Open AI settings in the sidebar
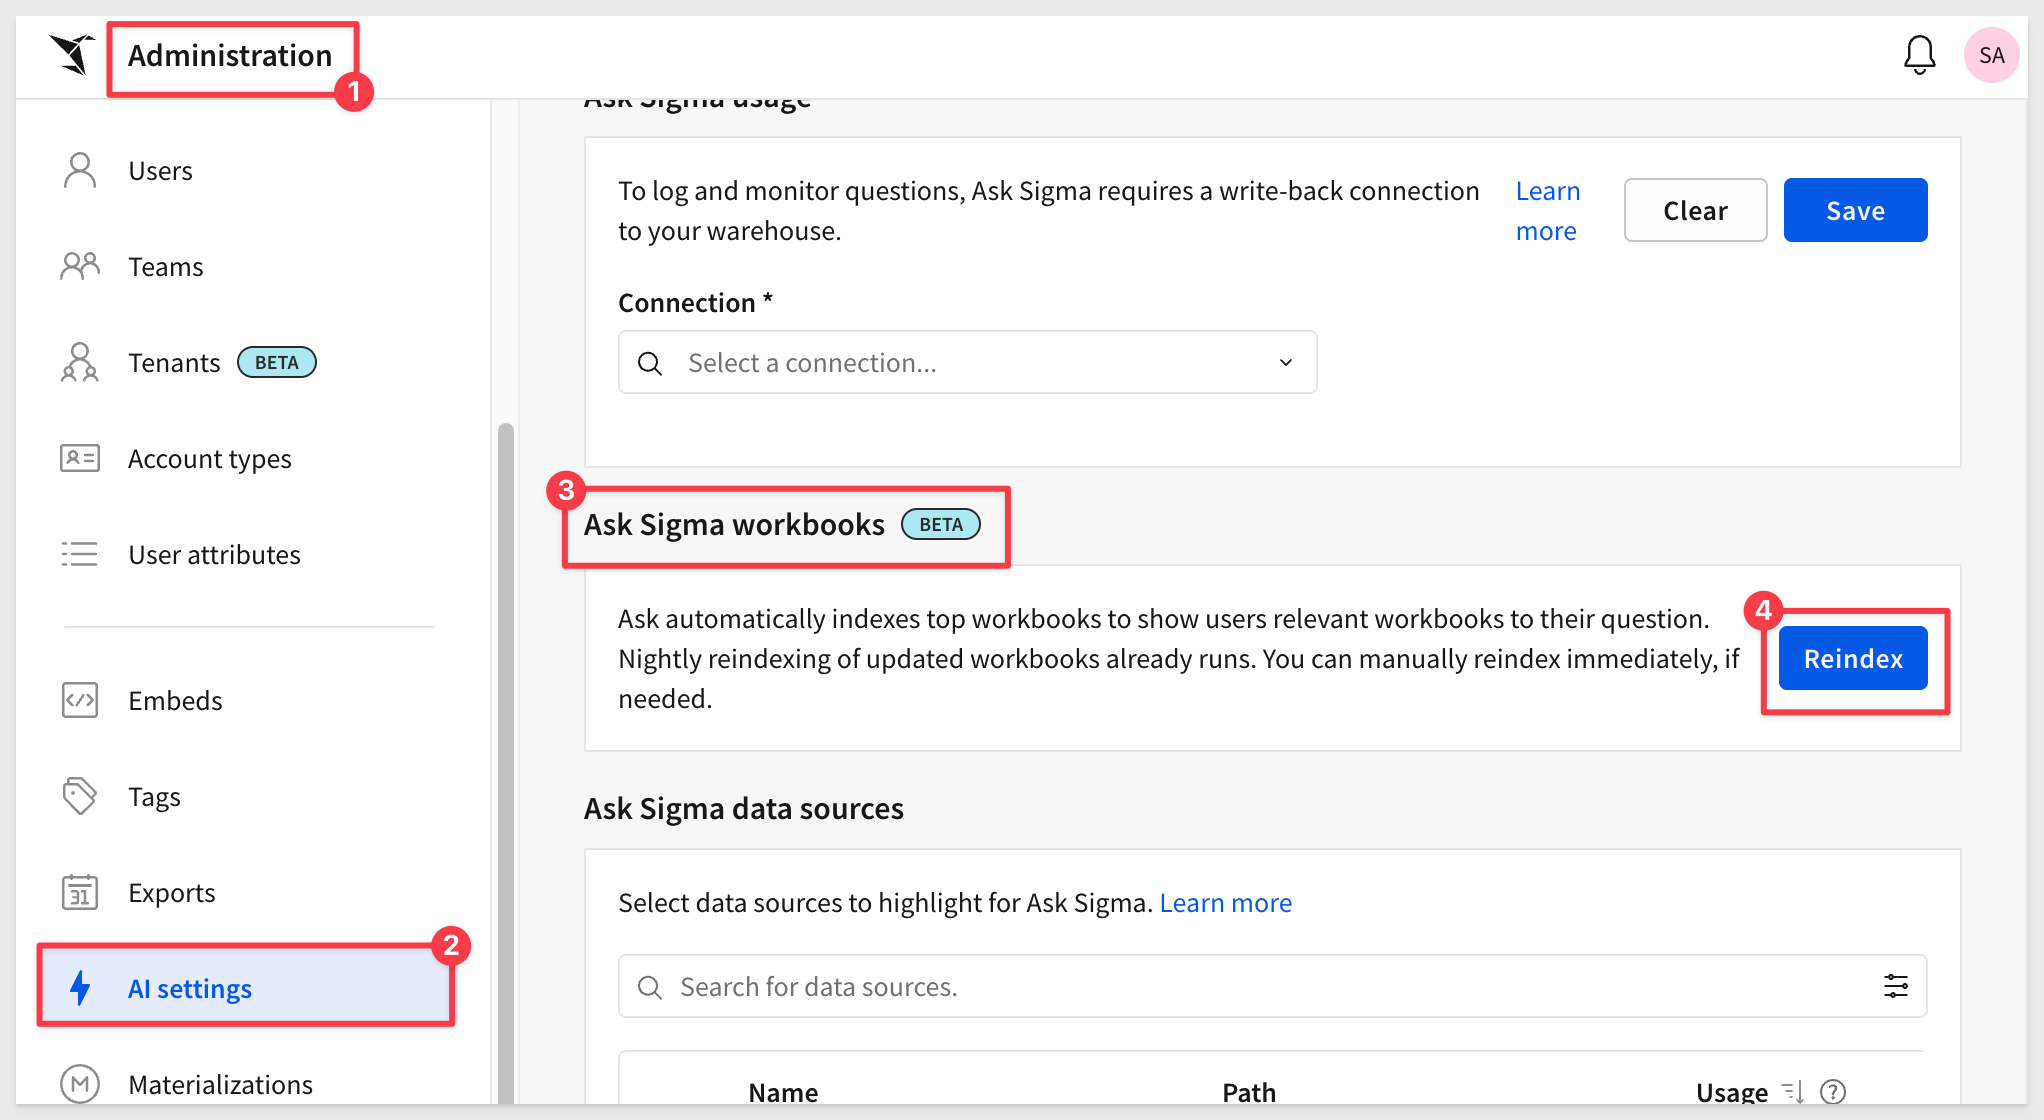The width and height of the screenshot is (2044, 1120). pyautogui.click(x=190, y=989)
